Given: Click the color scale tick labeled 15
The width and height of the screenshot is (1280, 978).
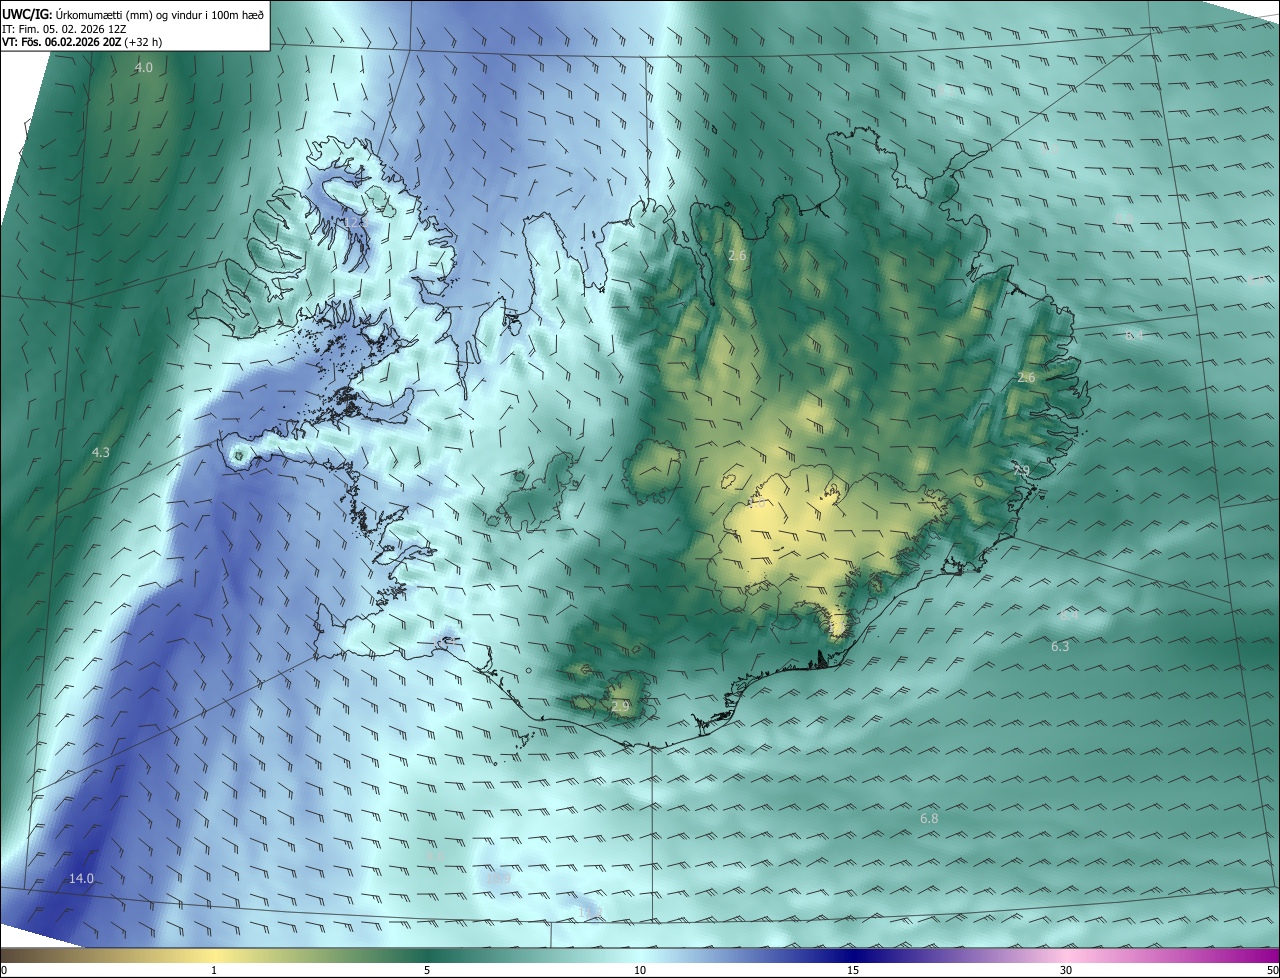Looking at the screenshot, I should 853,970.
